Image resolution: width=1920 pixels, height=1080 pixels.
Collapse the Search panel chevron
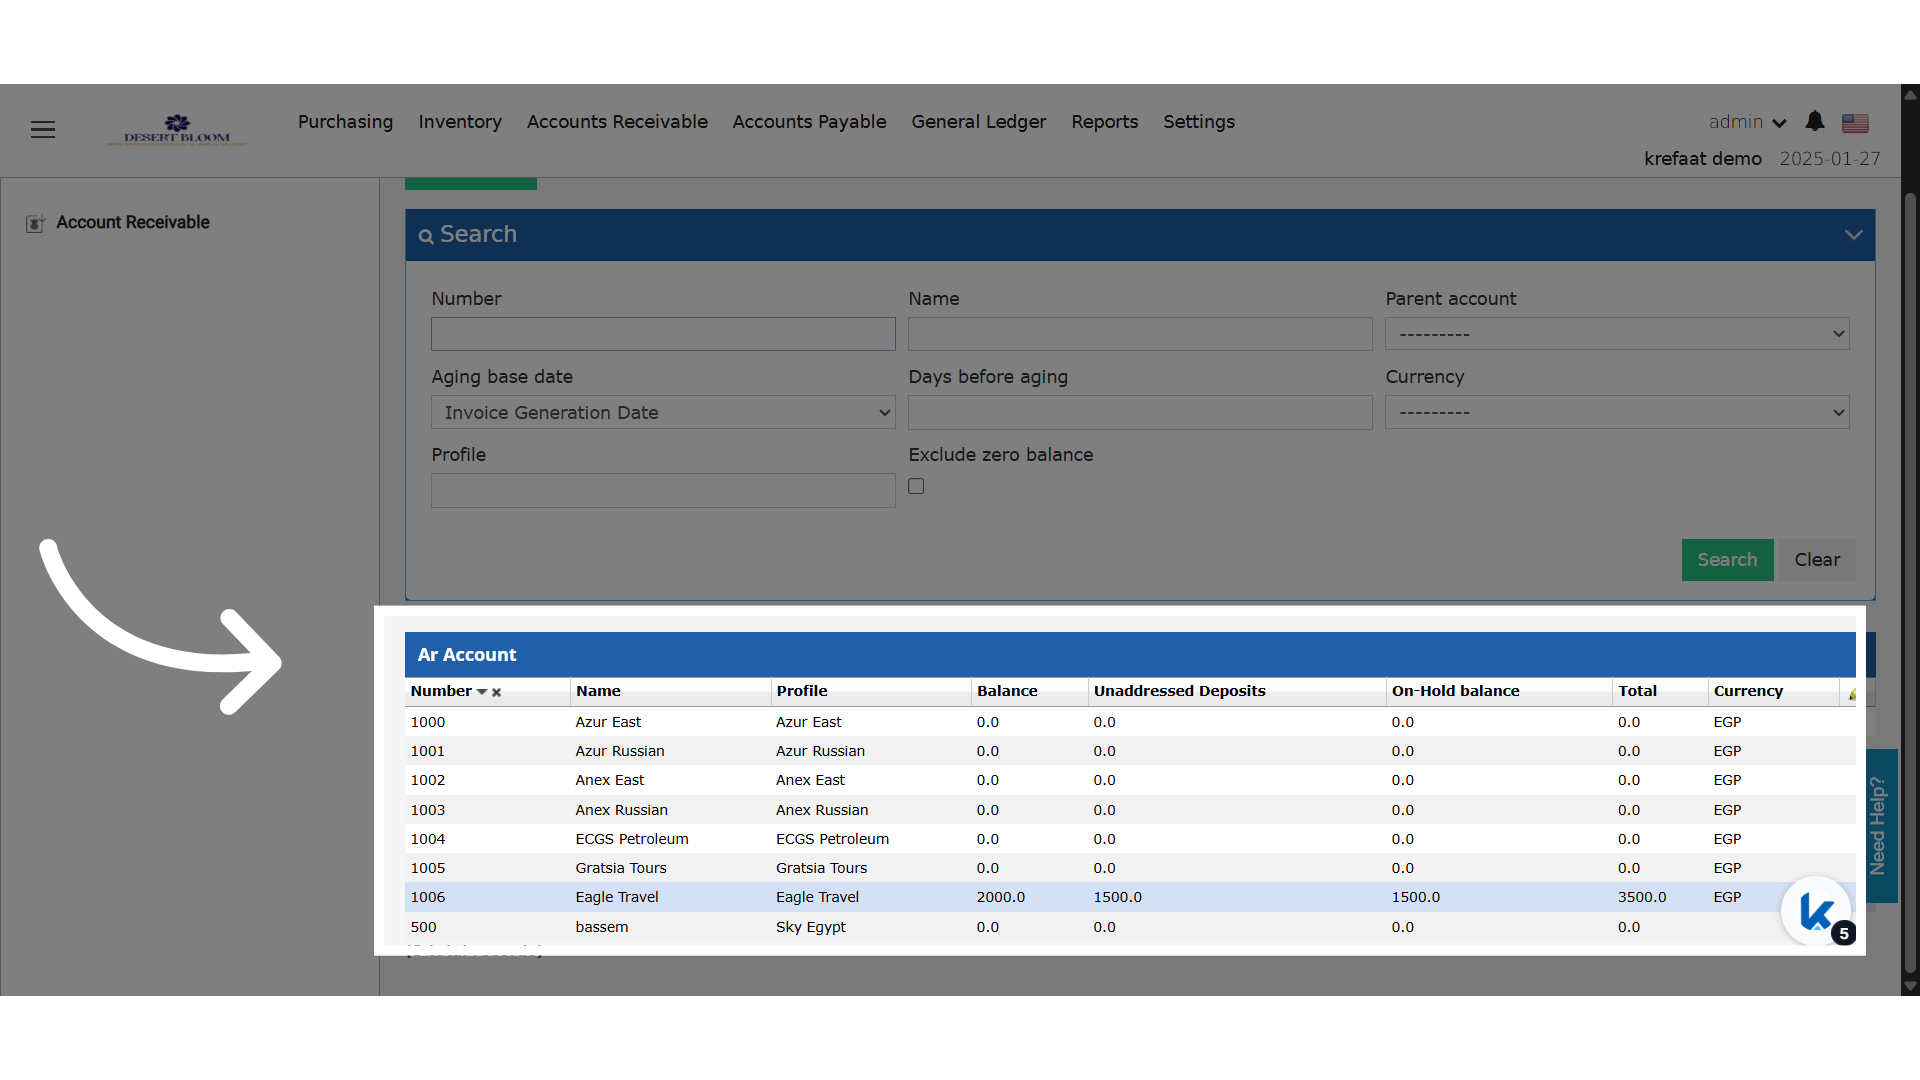point(1853,235)
